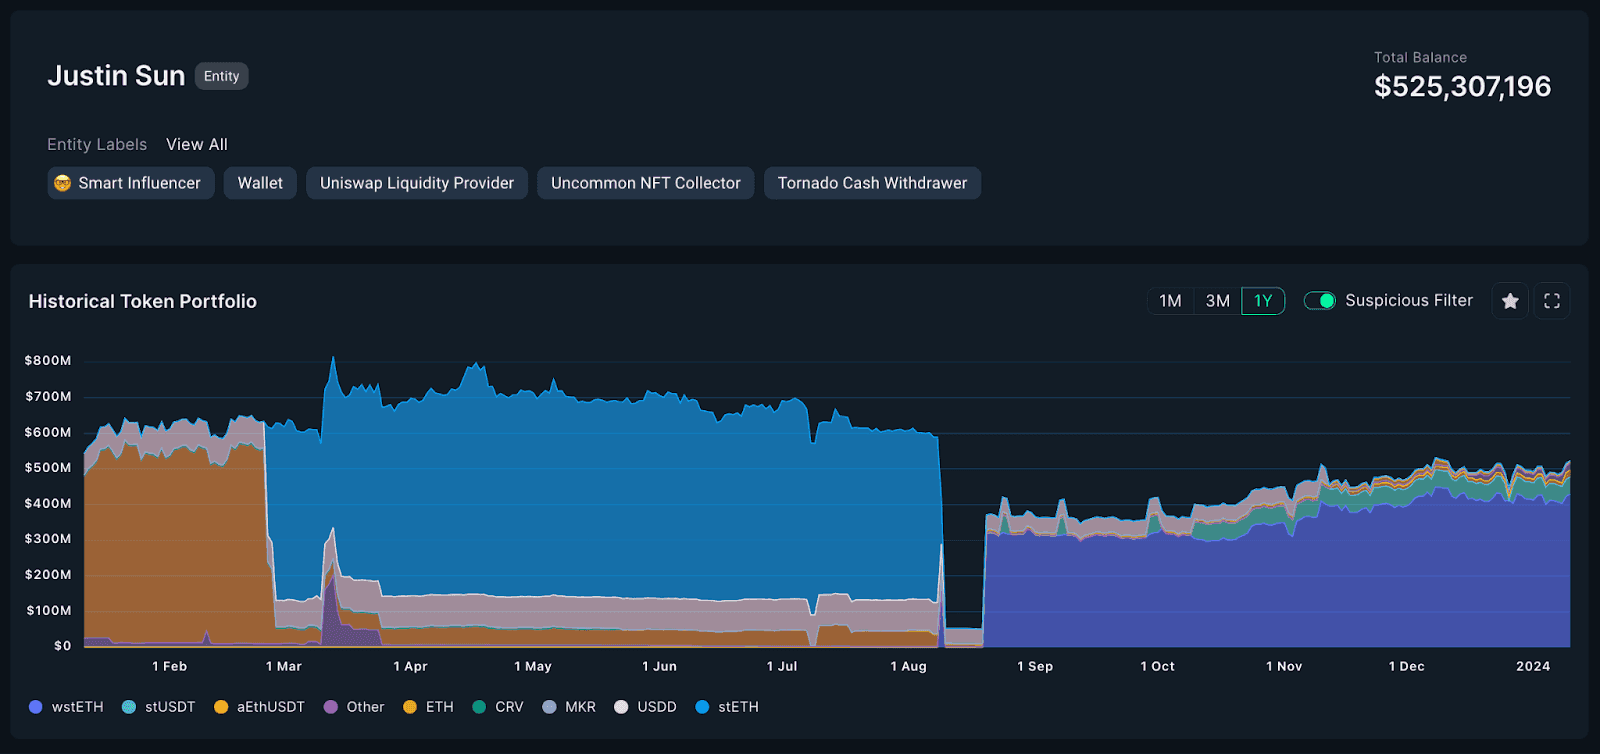Click the 1 May axis label
This screenshot has height=754, width=1600.
(533, 666)
